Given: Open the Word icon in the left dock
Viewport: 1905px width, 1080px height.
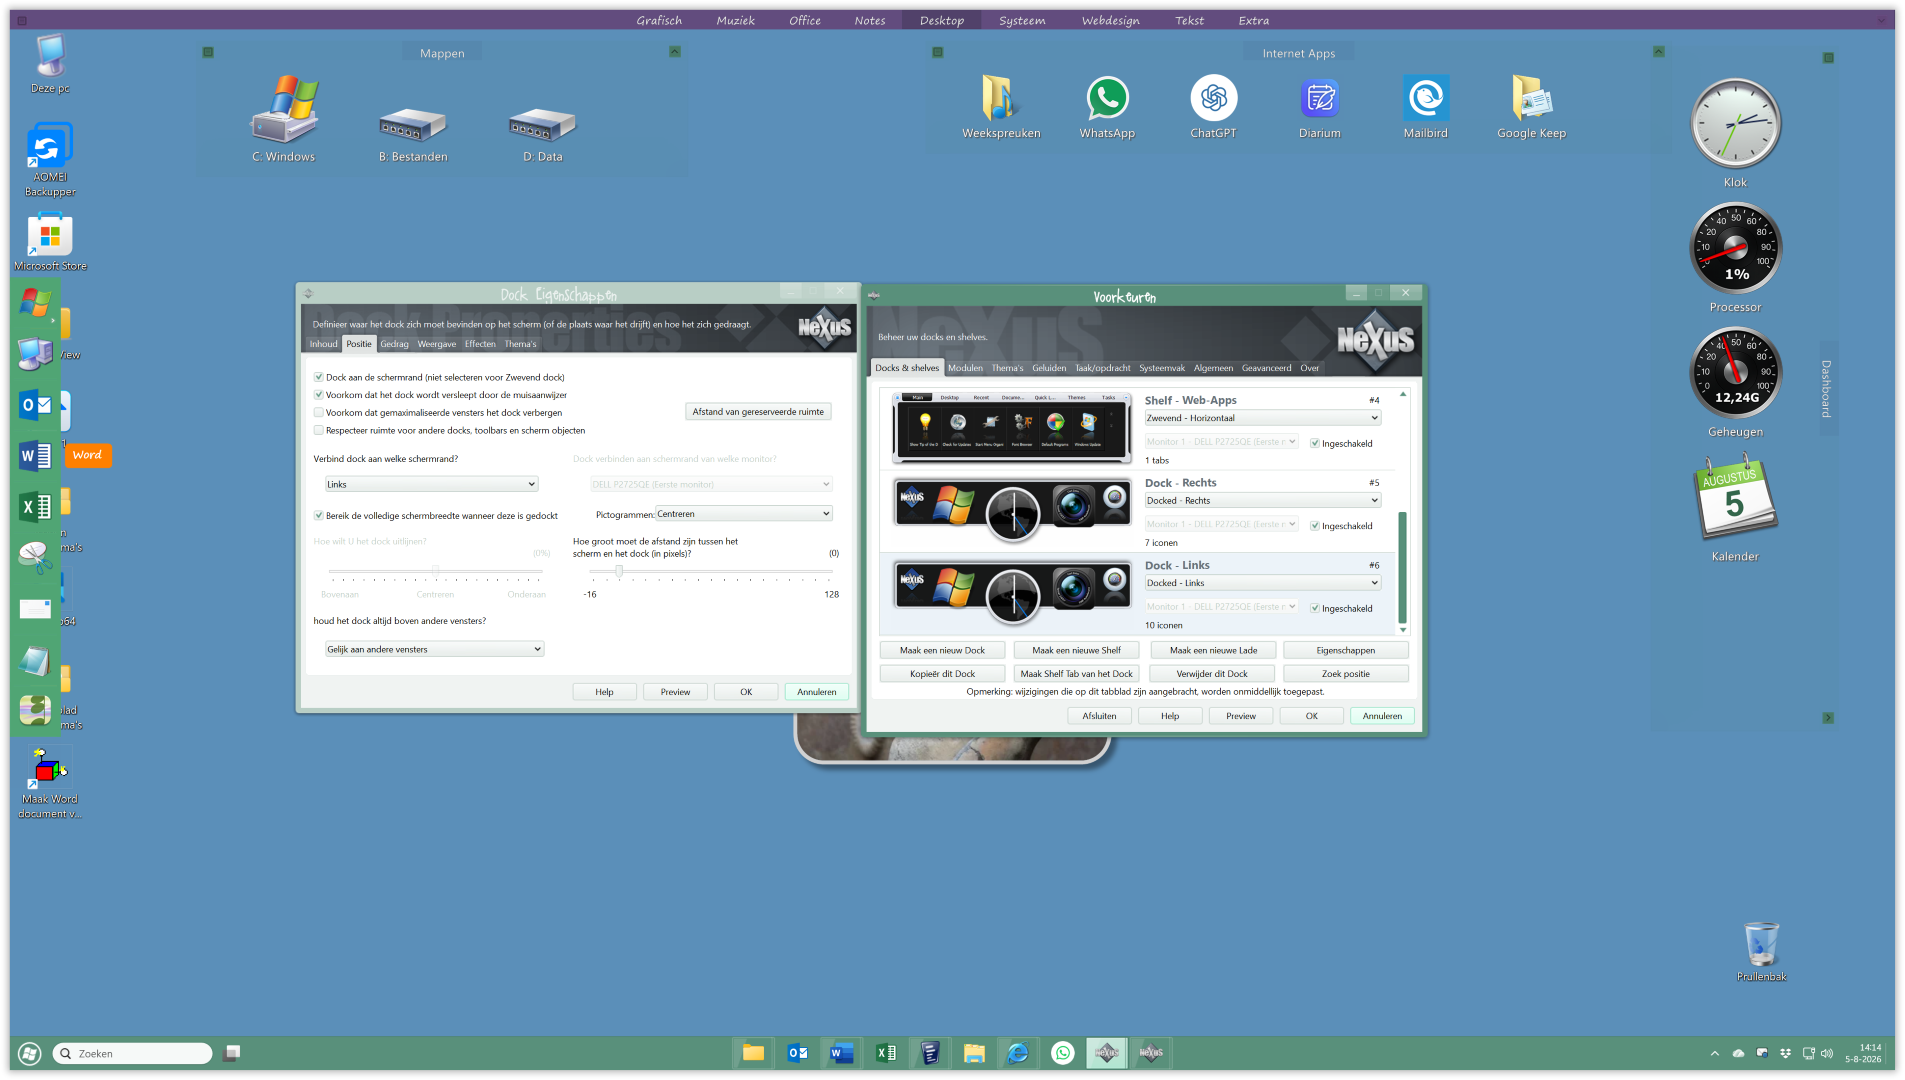Looking at the screenshot, I should coord(35,456).
